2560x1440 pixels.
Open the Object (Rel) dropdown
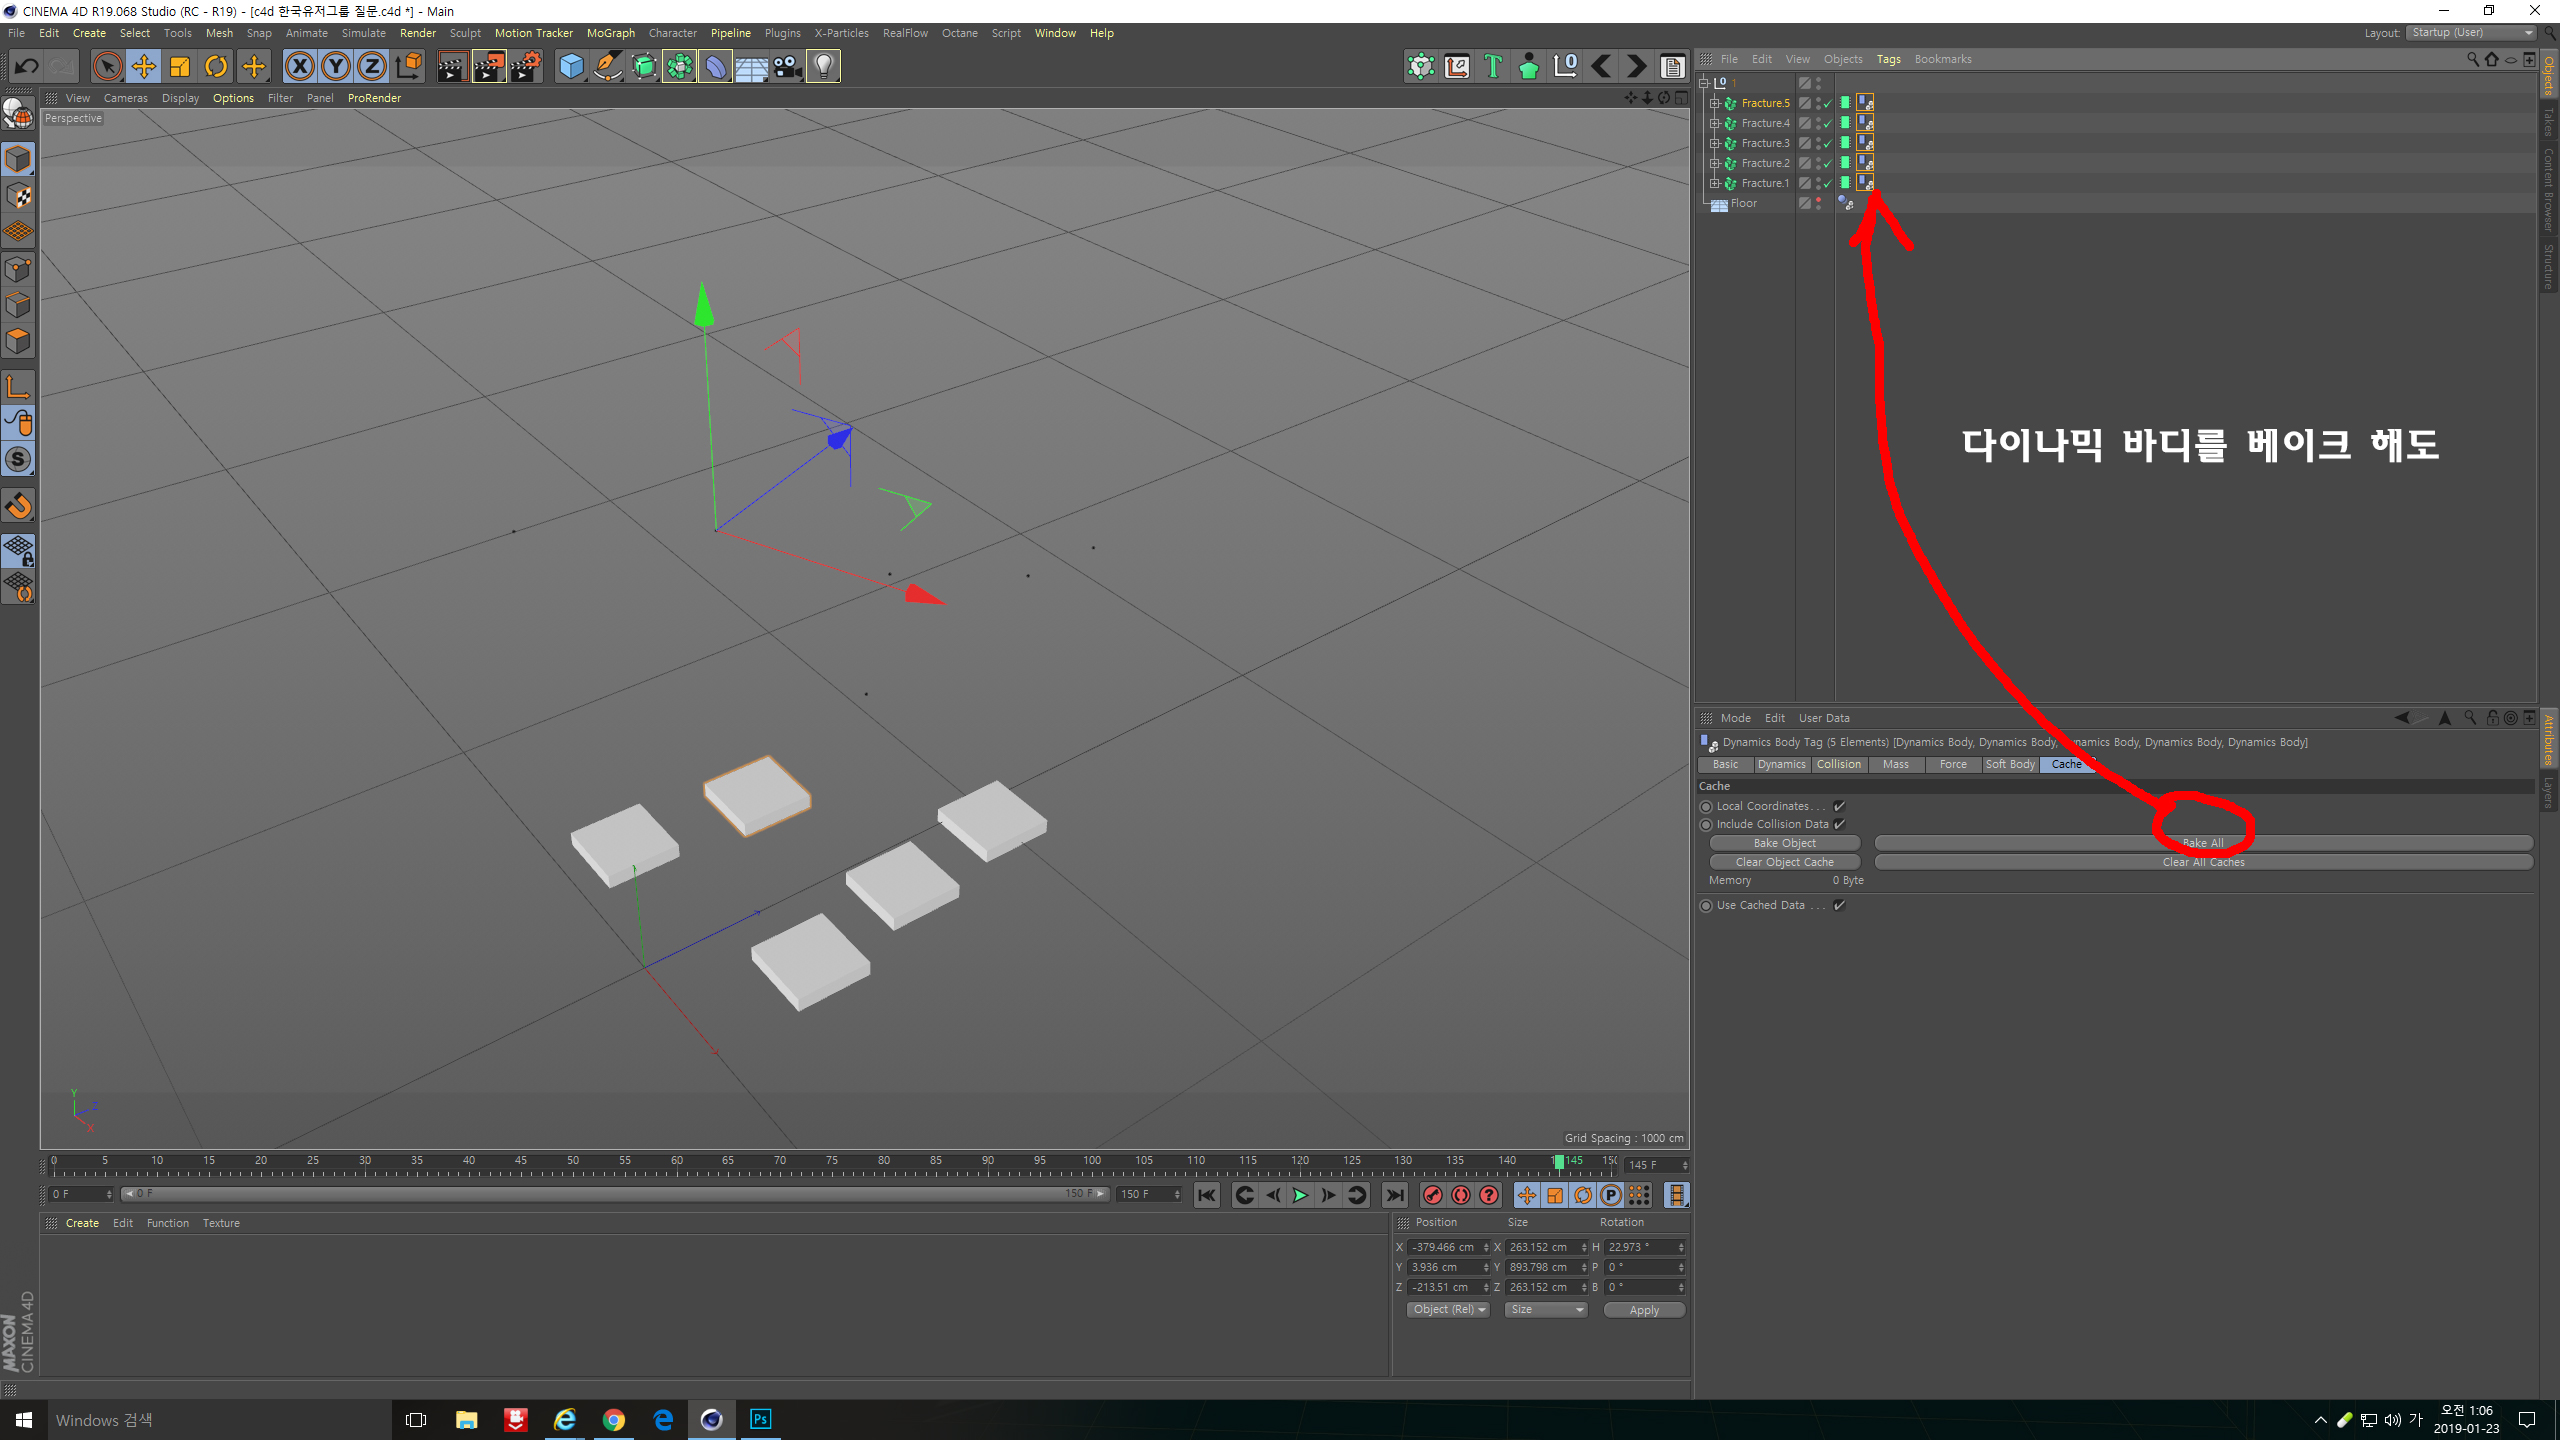[x=1448, y=1310]
